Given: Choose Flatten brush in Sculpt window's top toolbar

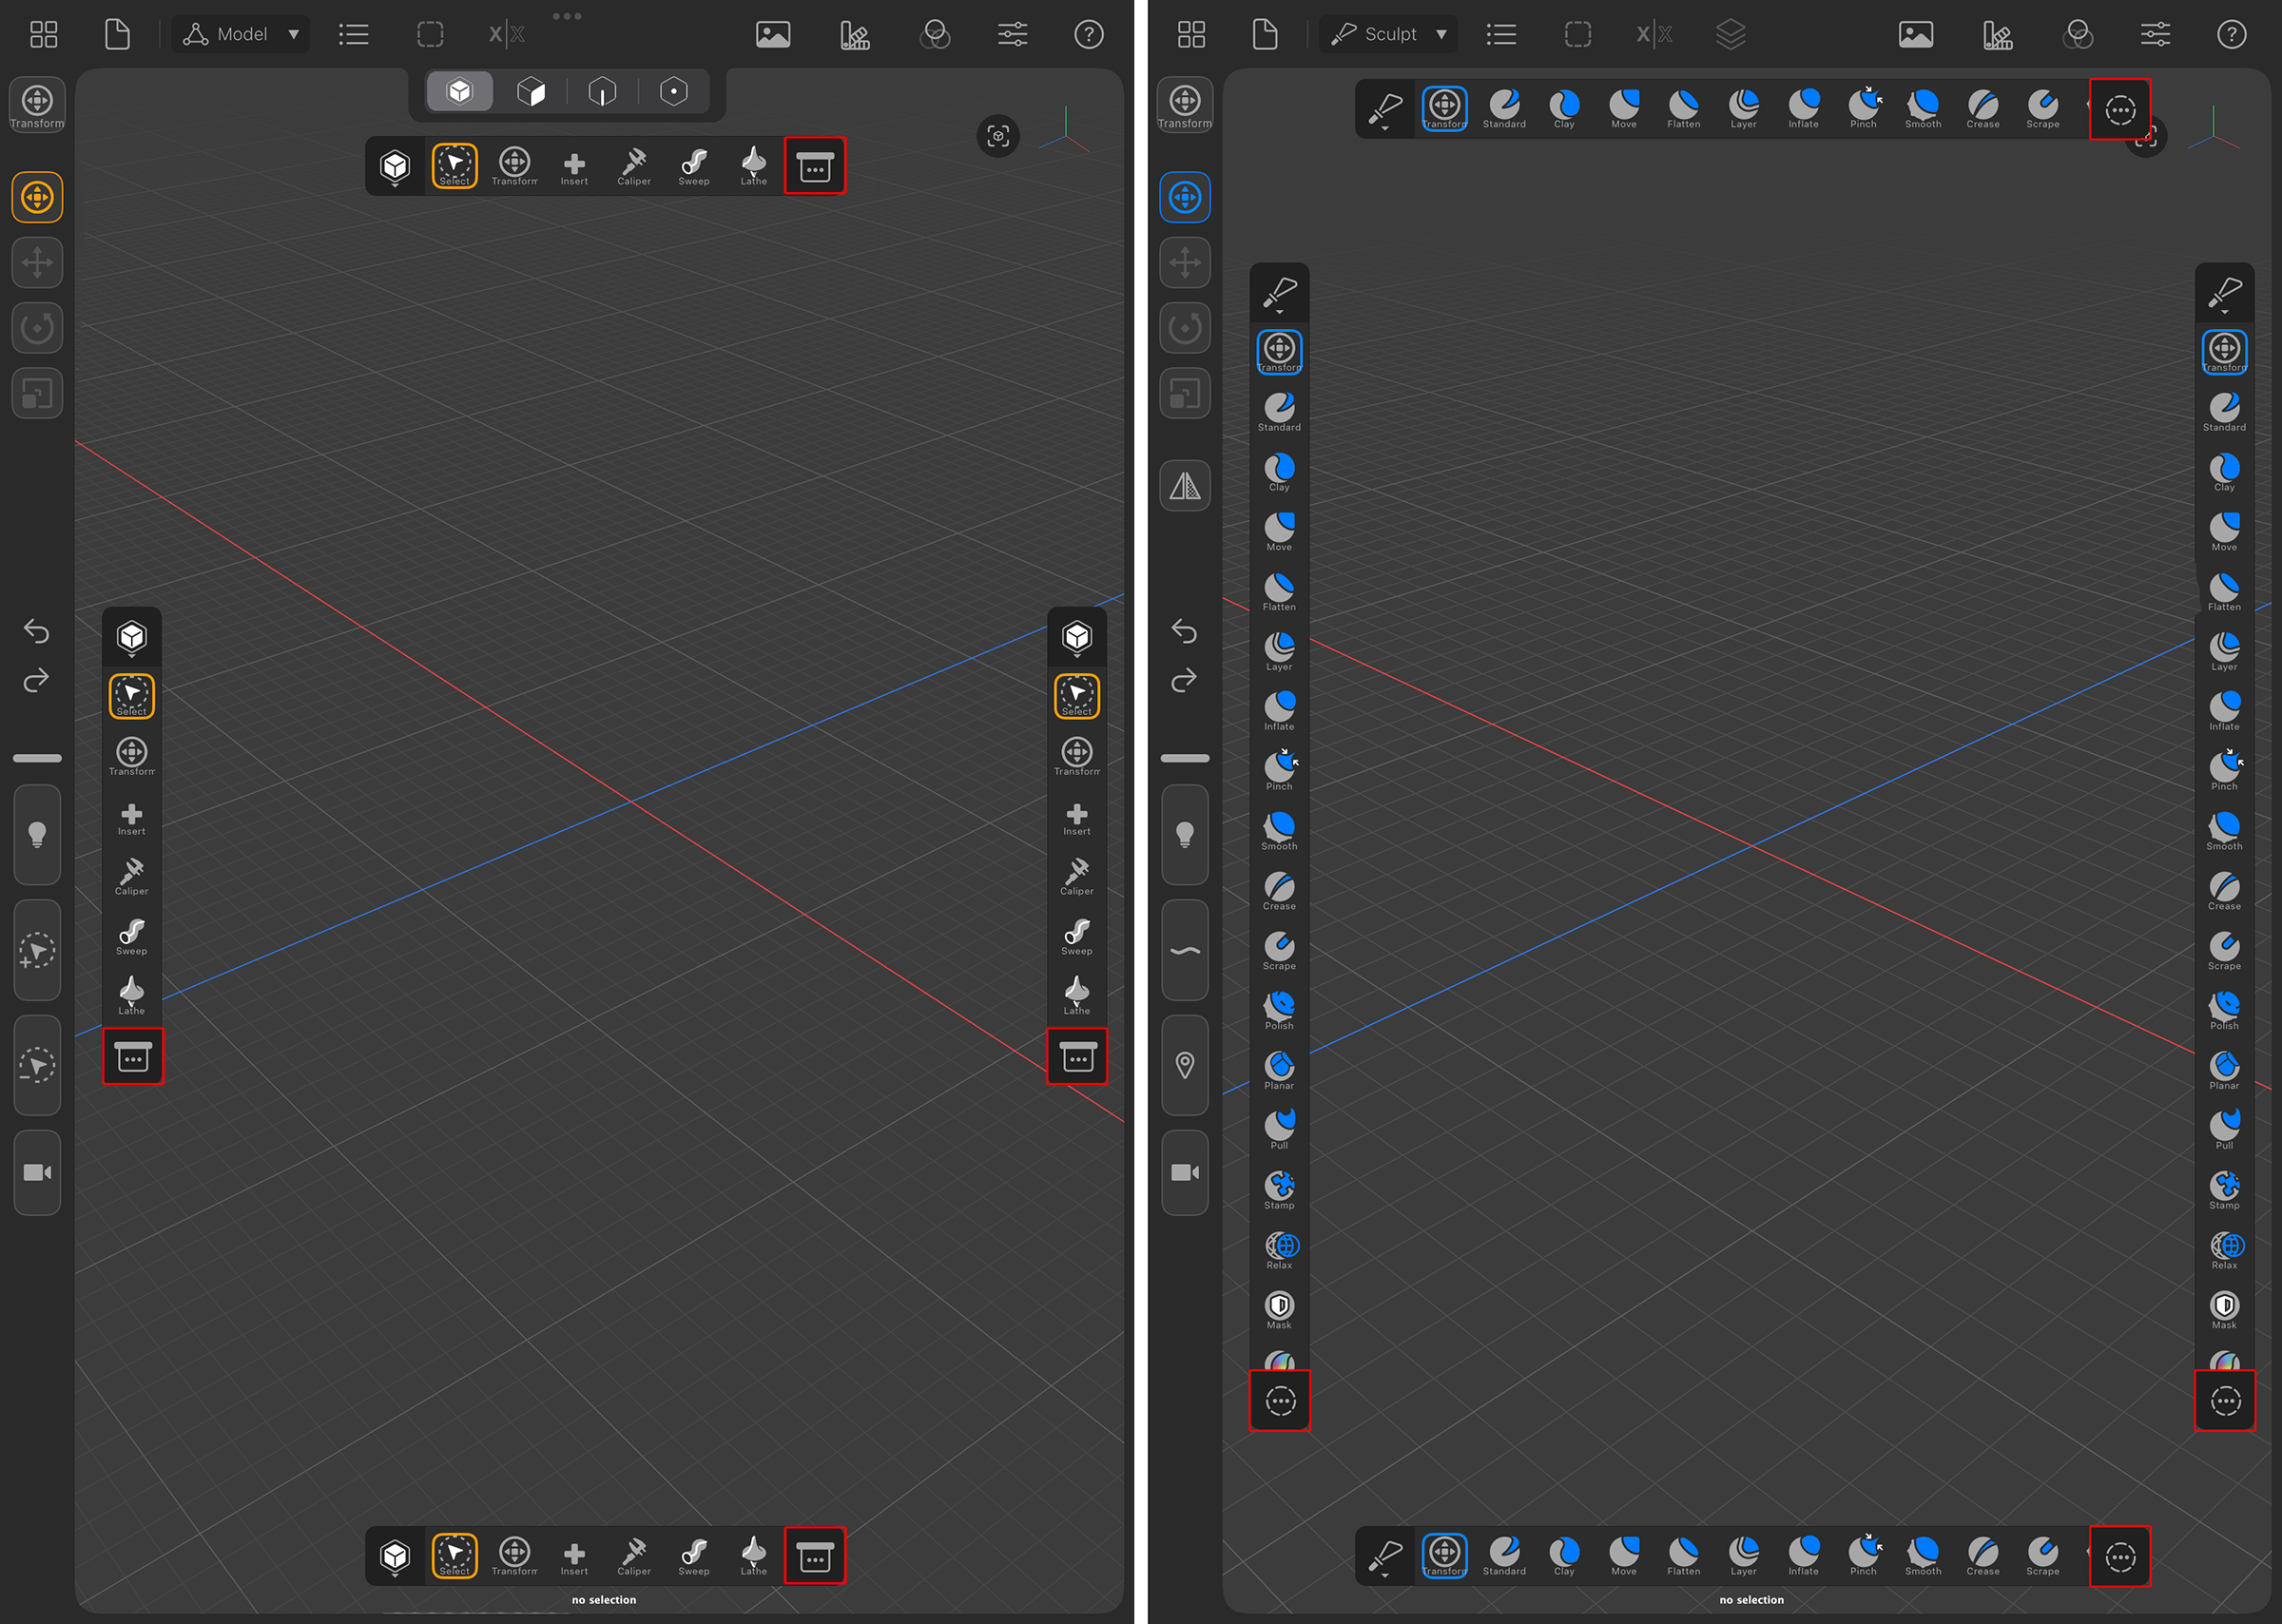Looking at the screenshot, I should (1684, 108).
